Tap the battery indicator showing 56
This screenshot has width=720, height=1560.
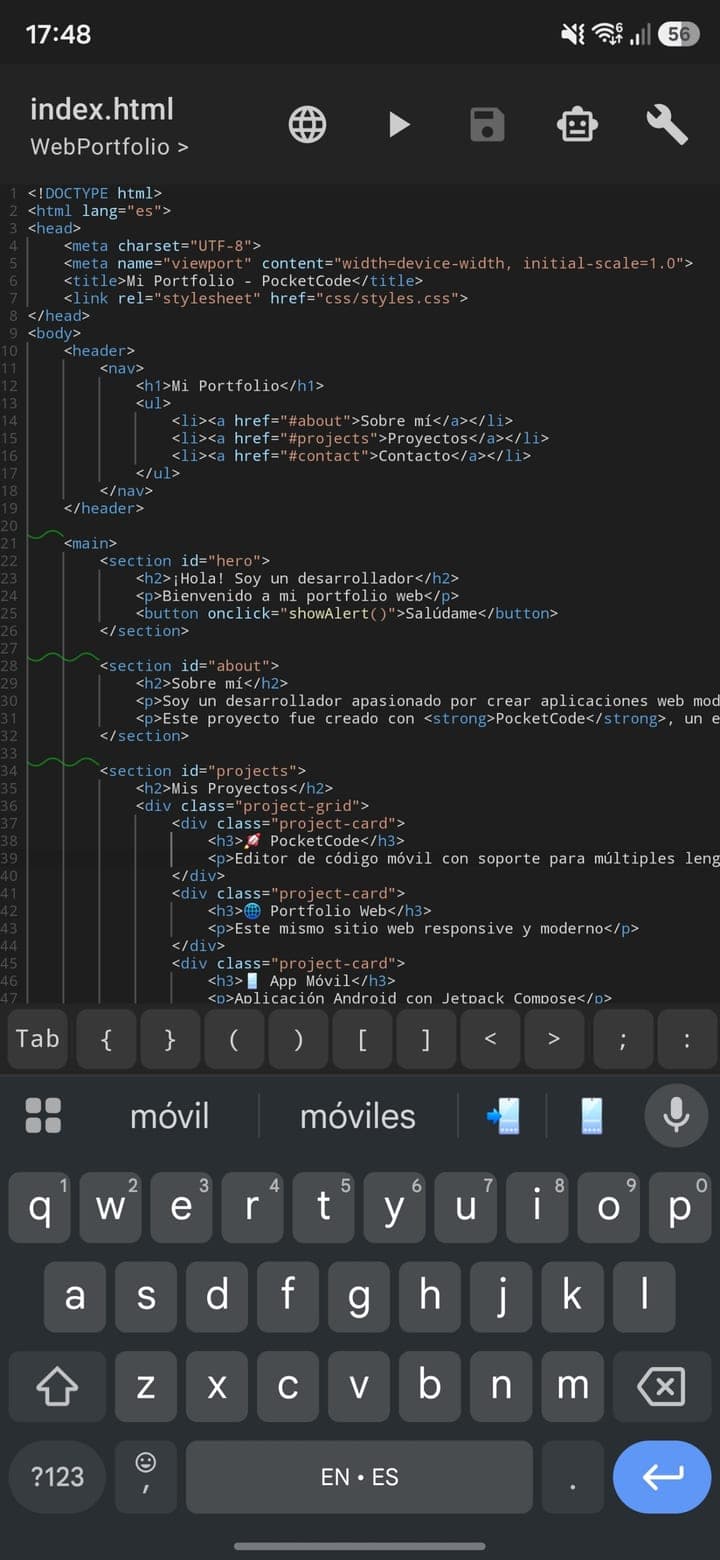point(678,34)
